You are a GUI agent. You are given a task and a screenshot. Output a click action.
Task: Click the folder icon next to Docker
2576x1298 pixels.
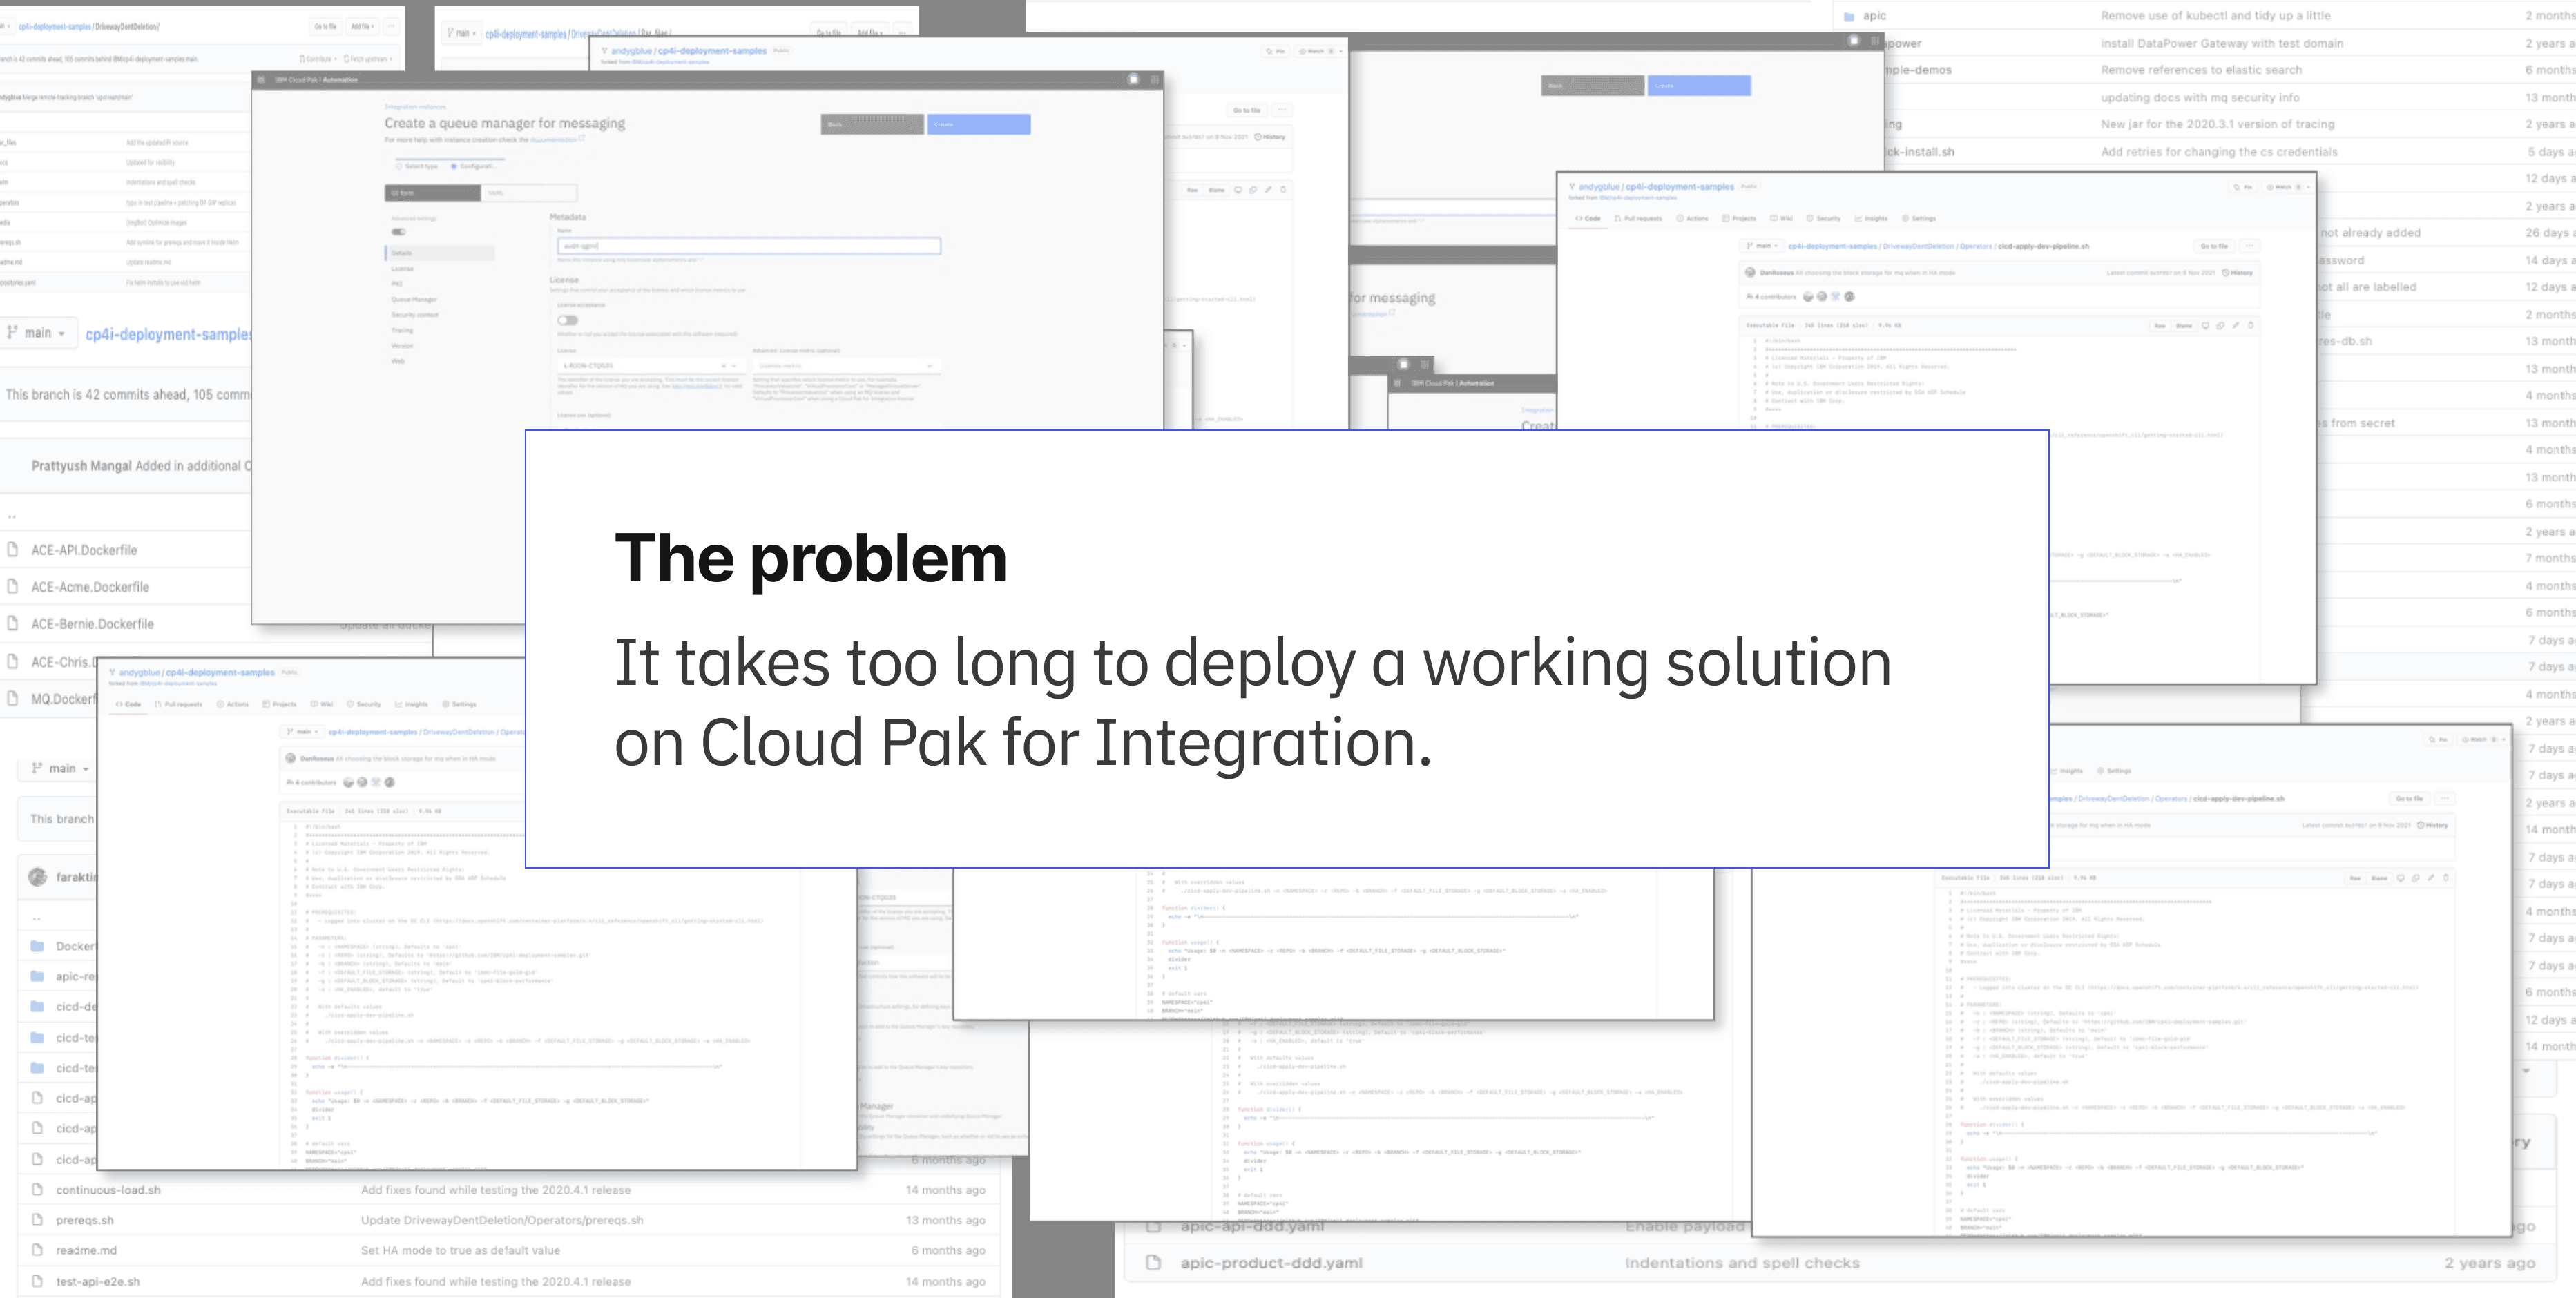click(37, 945)
